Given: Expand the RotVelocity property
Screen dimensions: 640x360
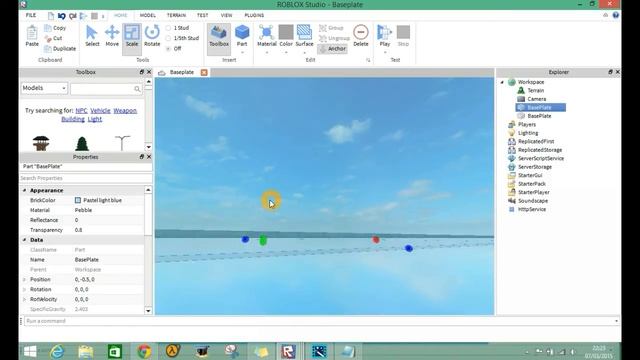Looking at the screenshot, I should pos(24,299).
